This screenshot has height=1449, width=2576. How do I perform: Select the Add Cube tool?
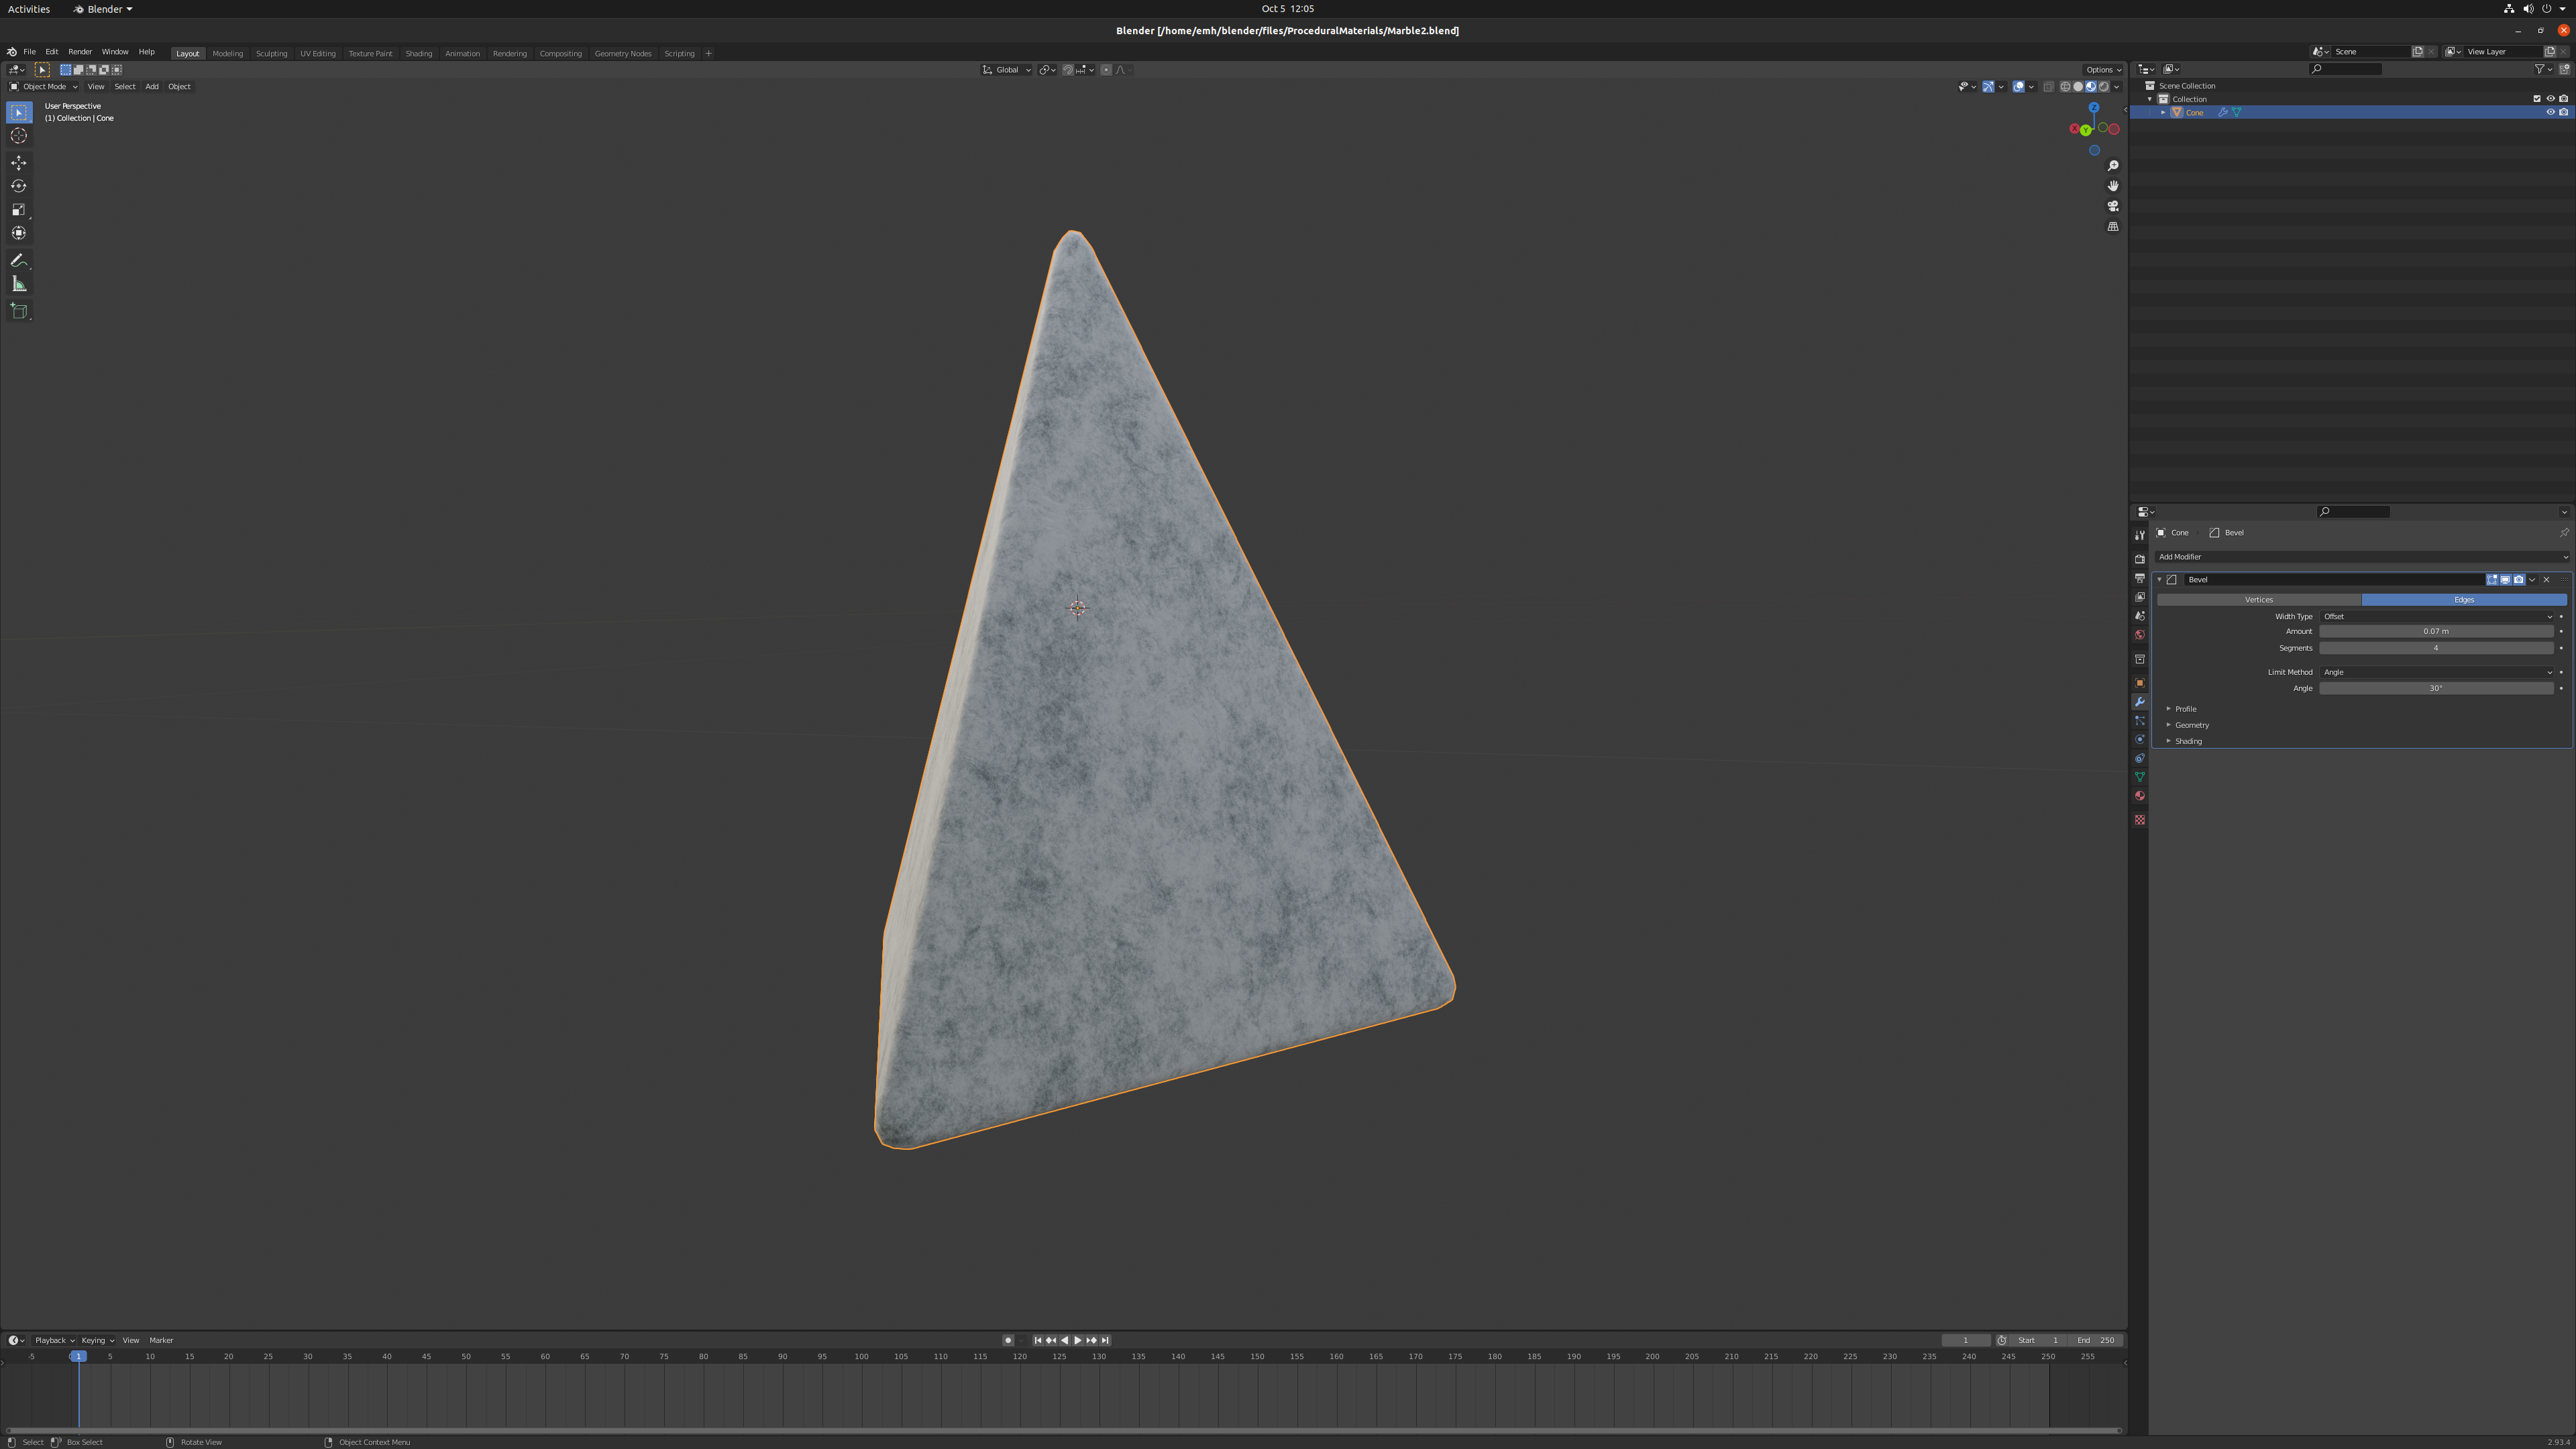click(x=19, y=312)
